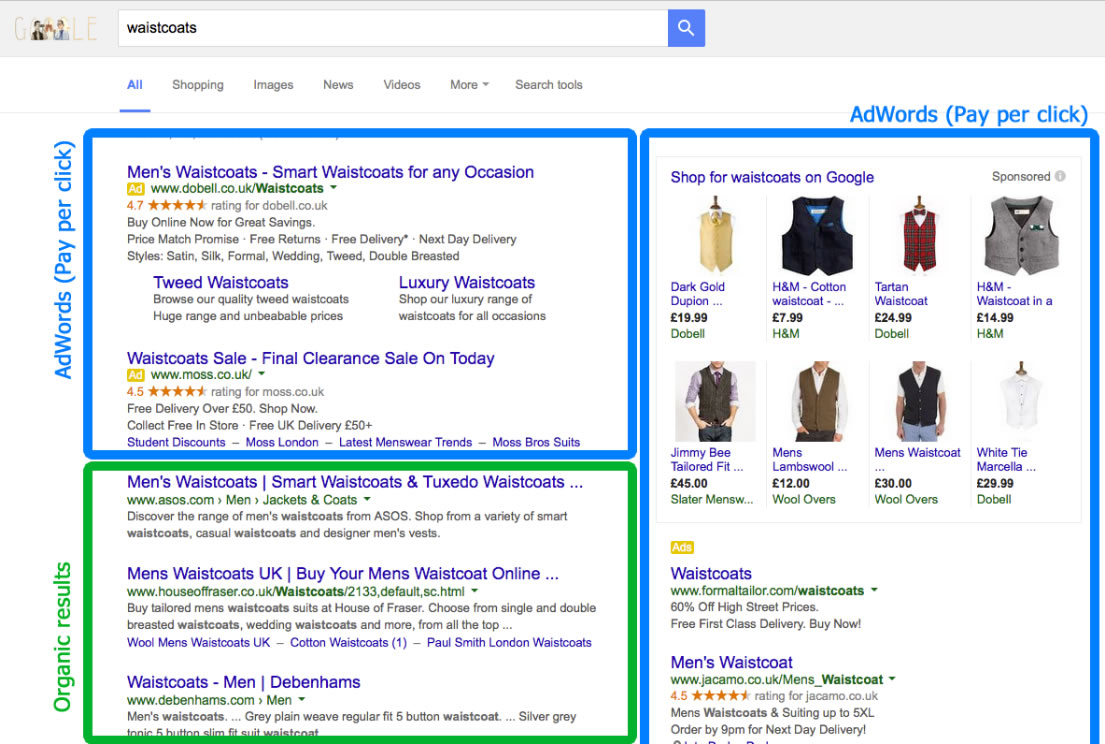The height and width of the screenshot is (744, 1105).
Task: Open the H&M - Waistcoat in a title
Action: pos(1014,294)
